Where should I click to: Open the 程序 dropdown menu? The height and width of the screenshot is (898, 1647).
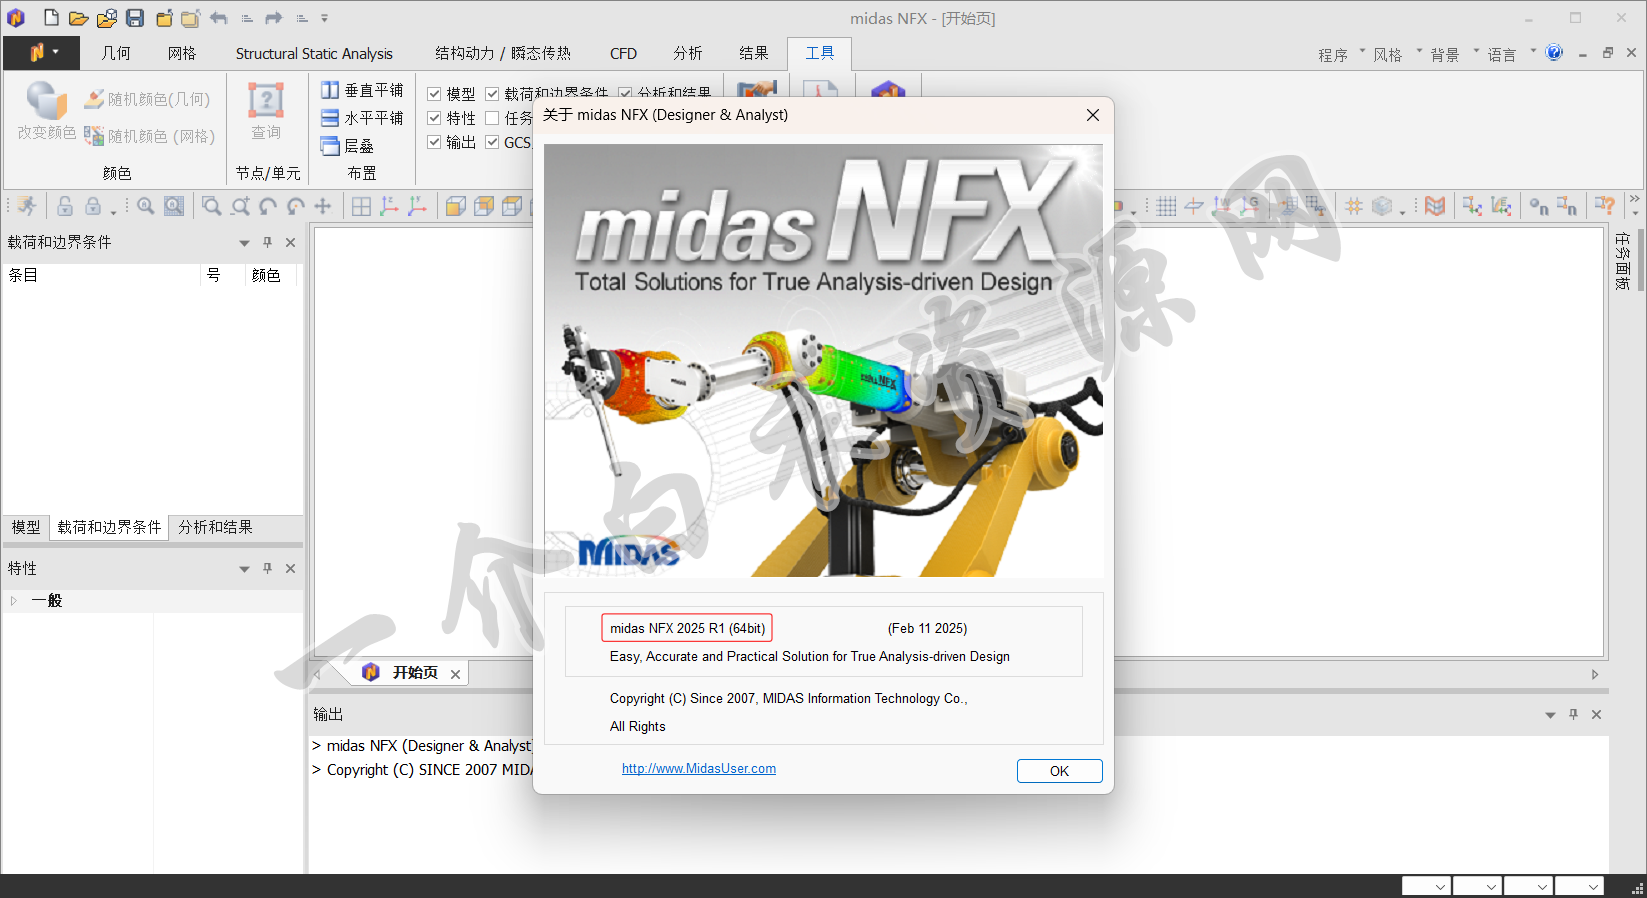tap(1340, 54)
